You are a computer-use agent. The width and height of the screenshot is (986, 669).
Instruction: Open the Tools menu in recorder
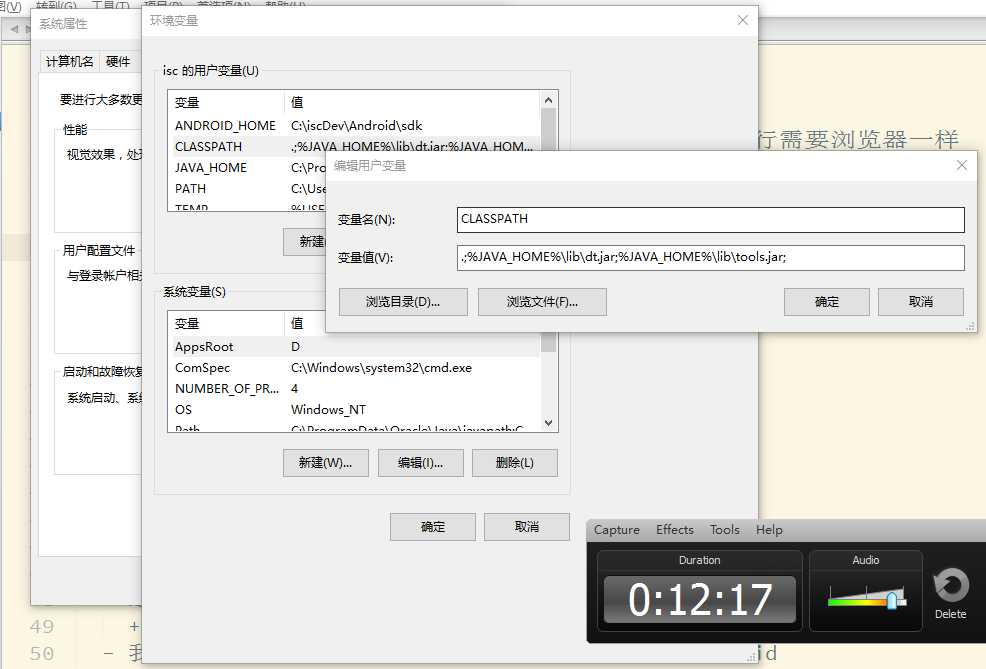[x=724, y=529]
